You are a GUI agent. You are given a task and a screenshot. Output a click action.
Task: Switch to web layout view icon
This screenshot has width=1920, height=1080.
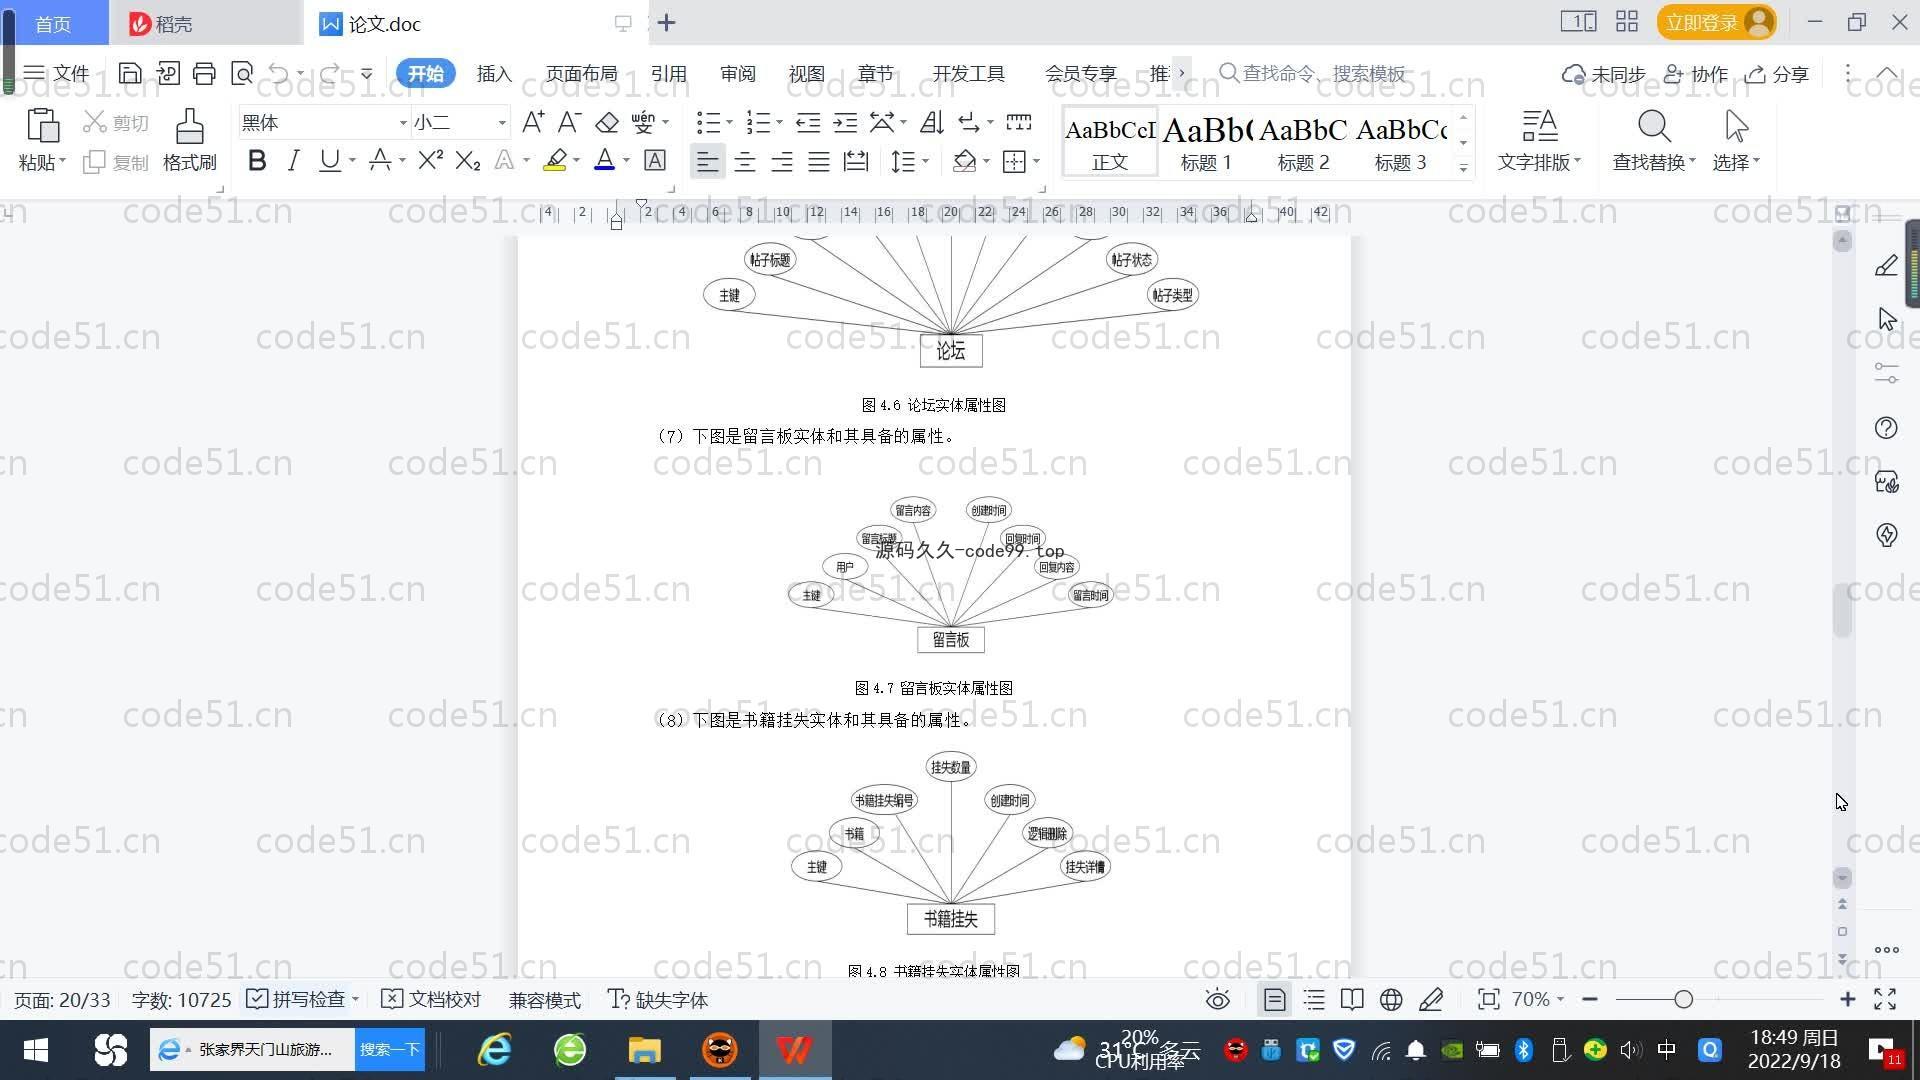[1391, 999]
